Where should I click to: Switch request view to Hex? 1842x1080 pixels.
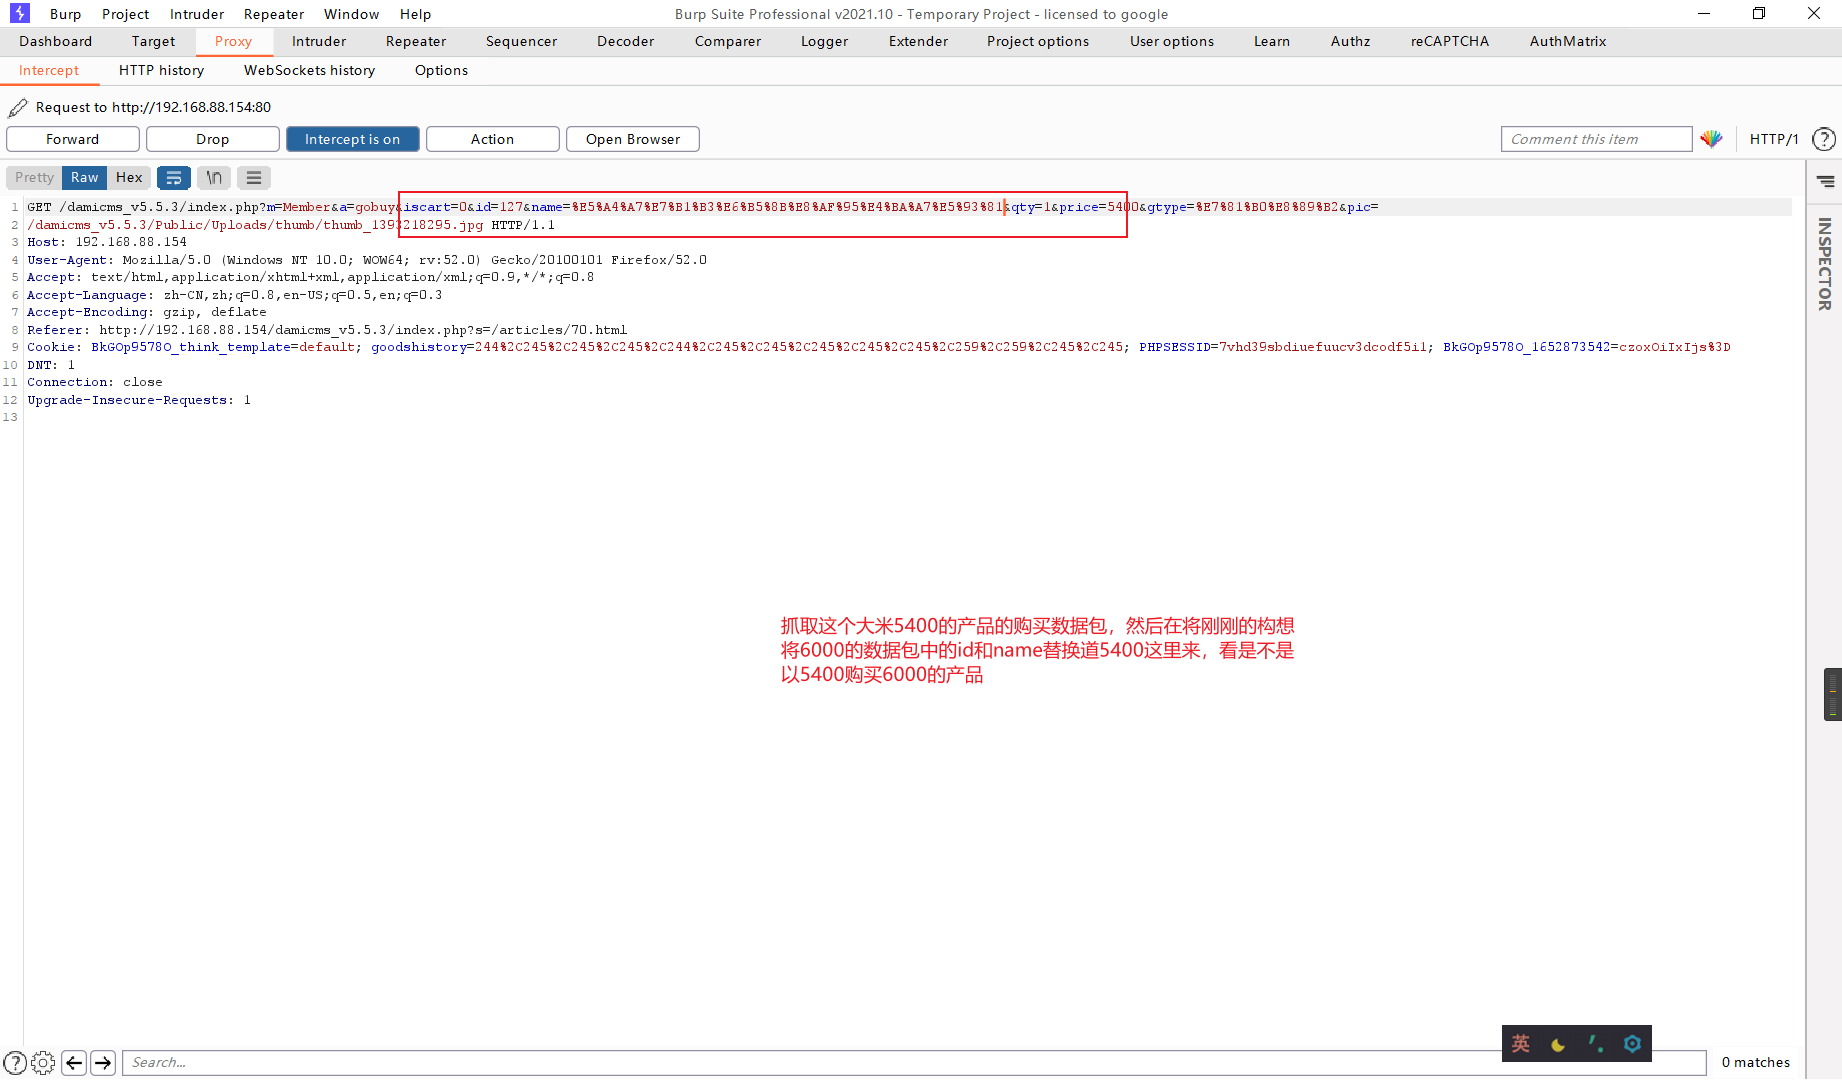pyautogui.click(x=129, y=177)
